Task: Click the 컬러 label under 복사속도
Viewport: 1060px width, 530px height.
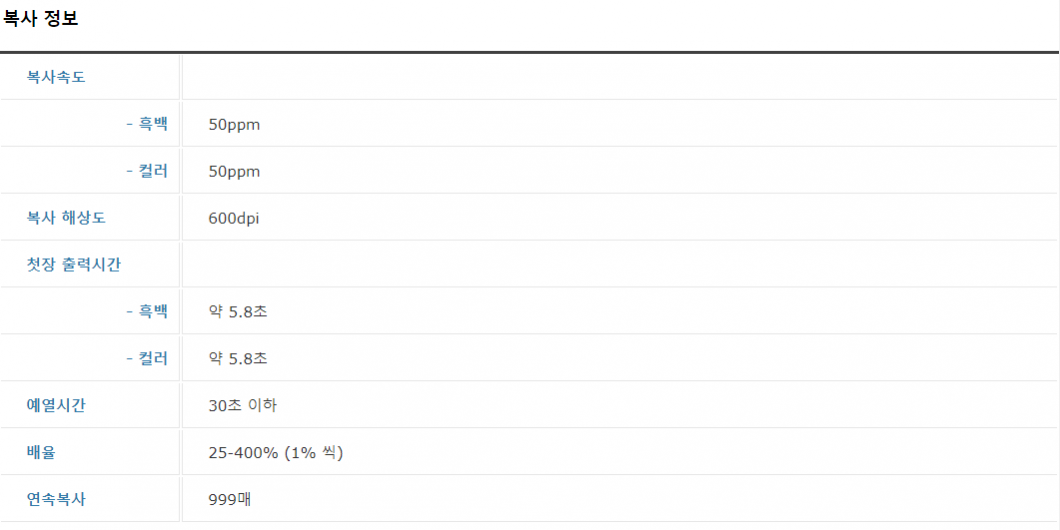Action: [147, 171]
